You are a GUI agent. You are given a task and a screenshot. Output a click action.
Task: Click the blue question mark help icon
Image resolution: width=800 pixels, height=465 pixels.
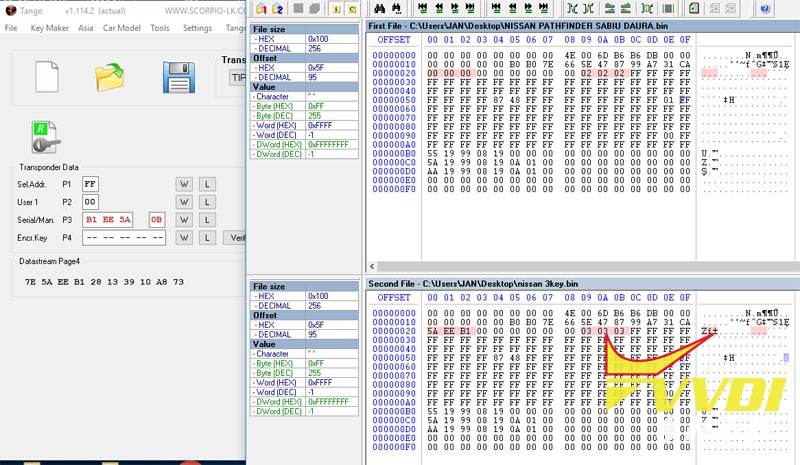pos(765,8)
